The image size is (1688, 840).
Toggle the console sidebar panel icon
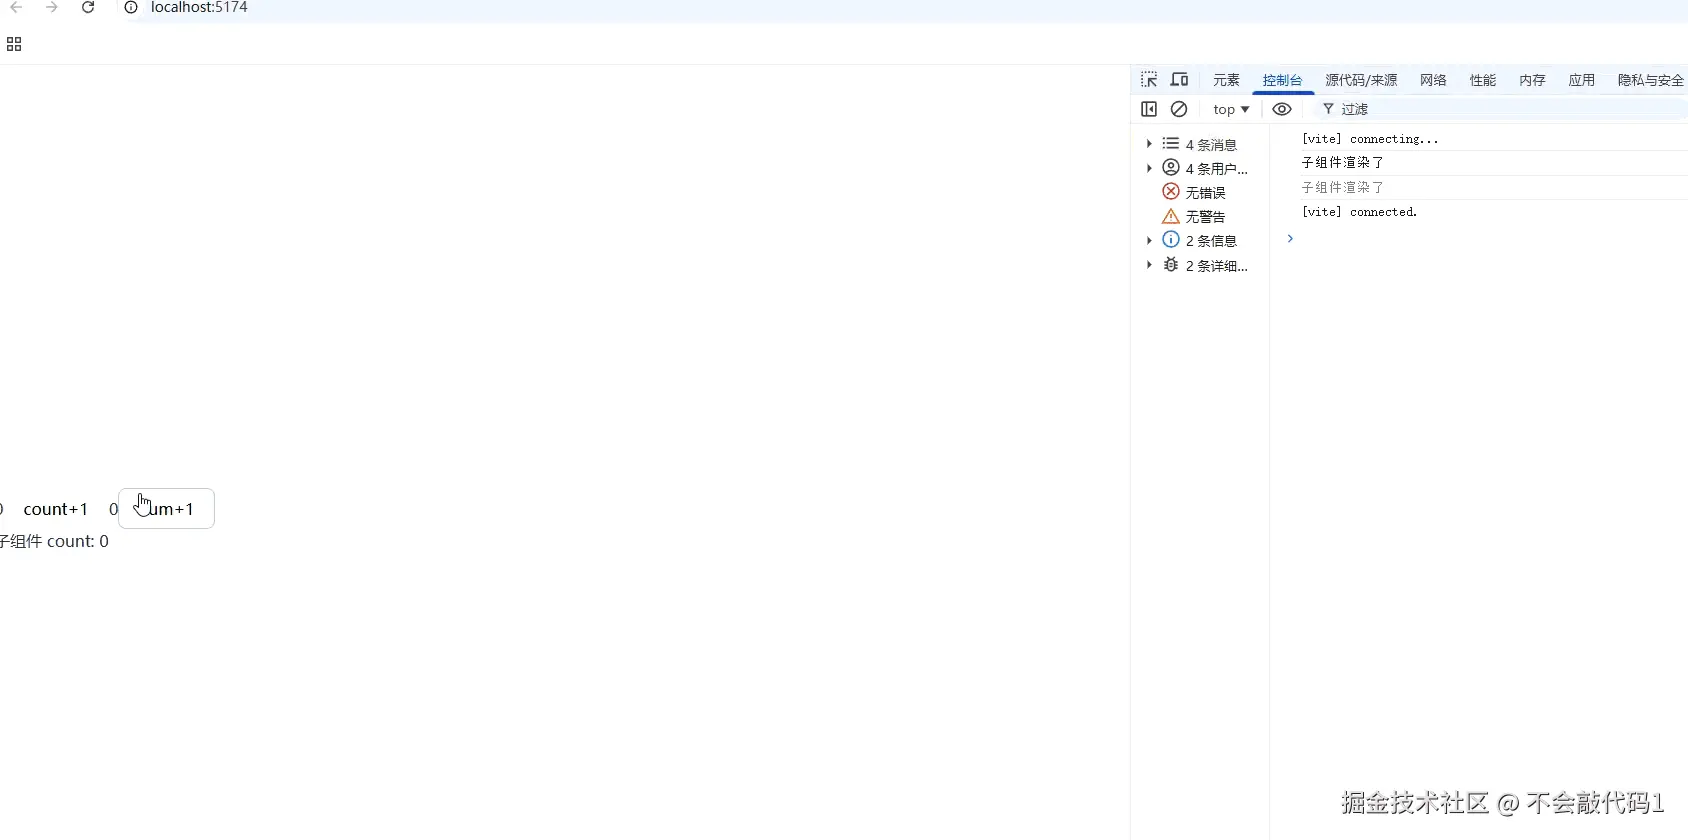coord(1149,109)
